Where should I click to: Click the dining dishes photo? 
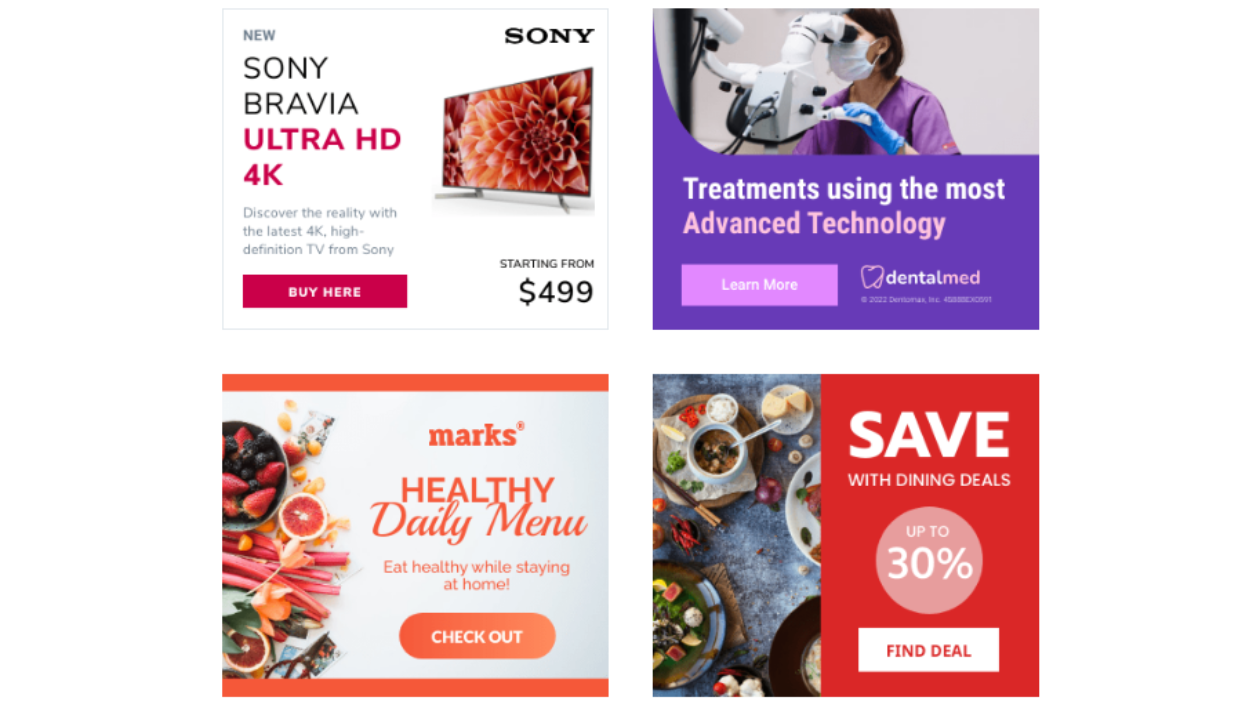[737, 535]
